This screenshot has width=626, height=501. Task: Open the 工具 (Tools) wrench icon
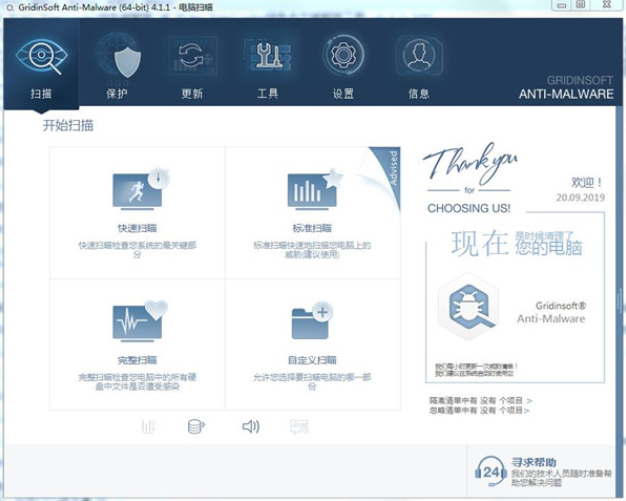coord(267,55)
